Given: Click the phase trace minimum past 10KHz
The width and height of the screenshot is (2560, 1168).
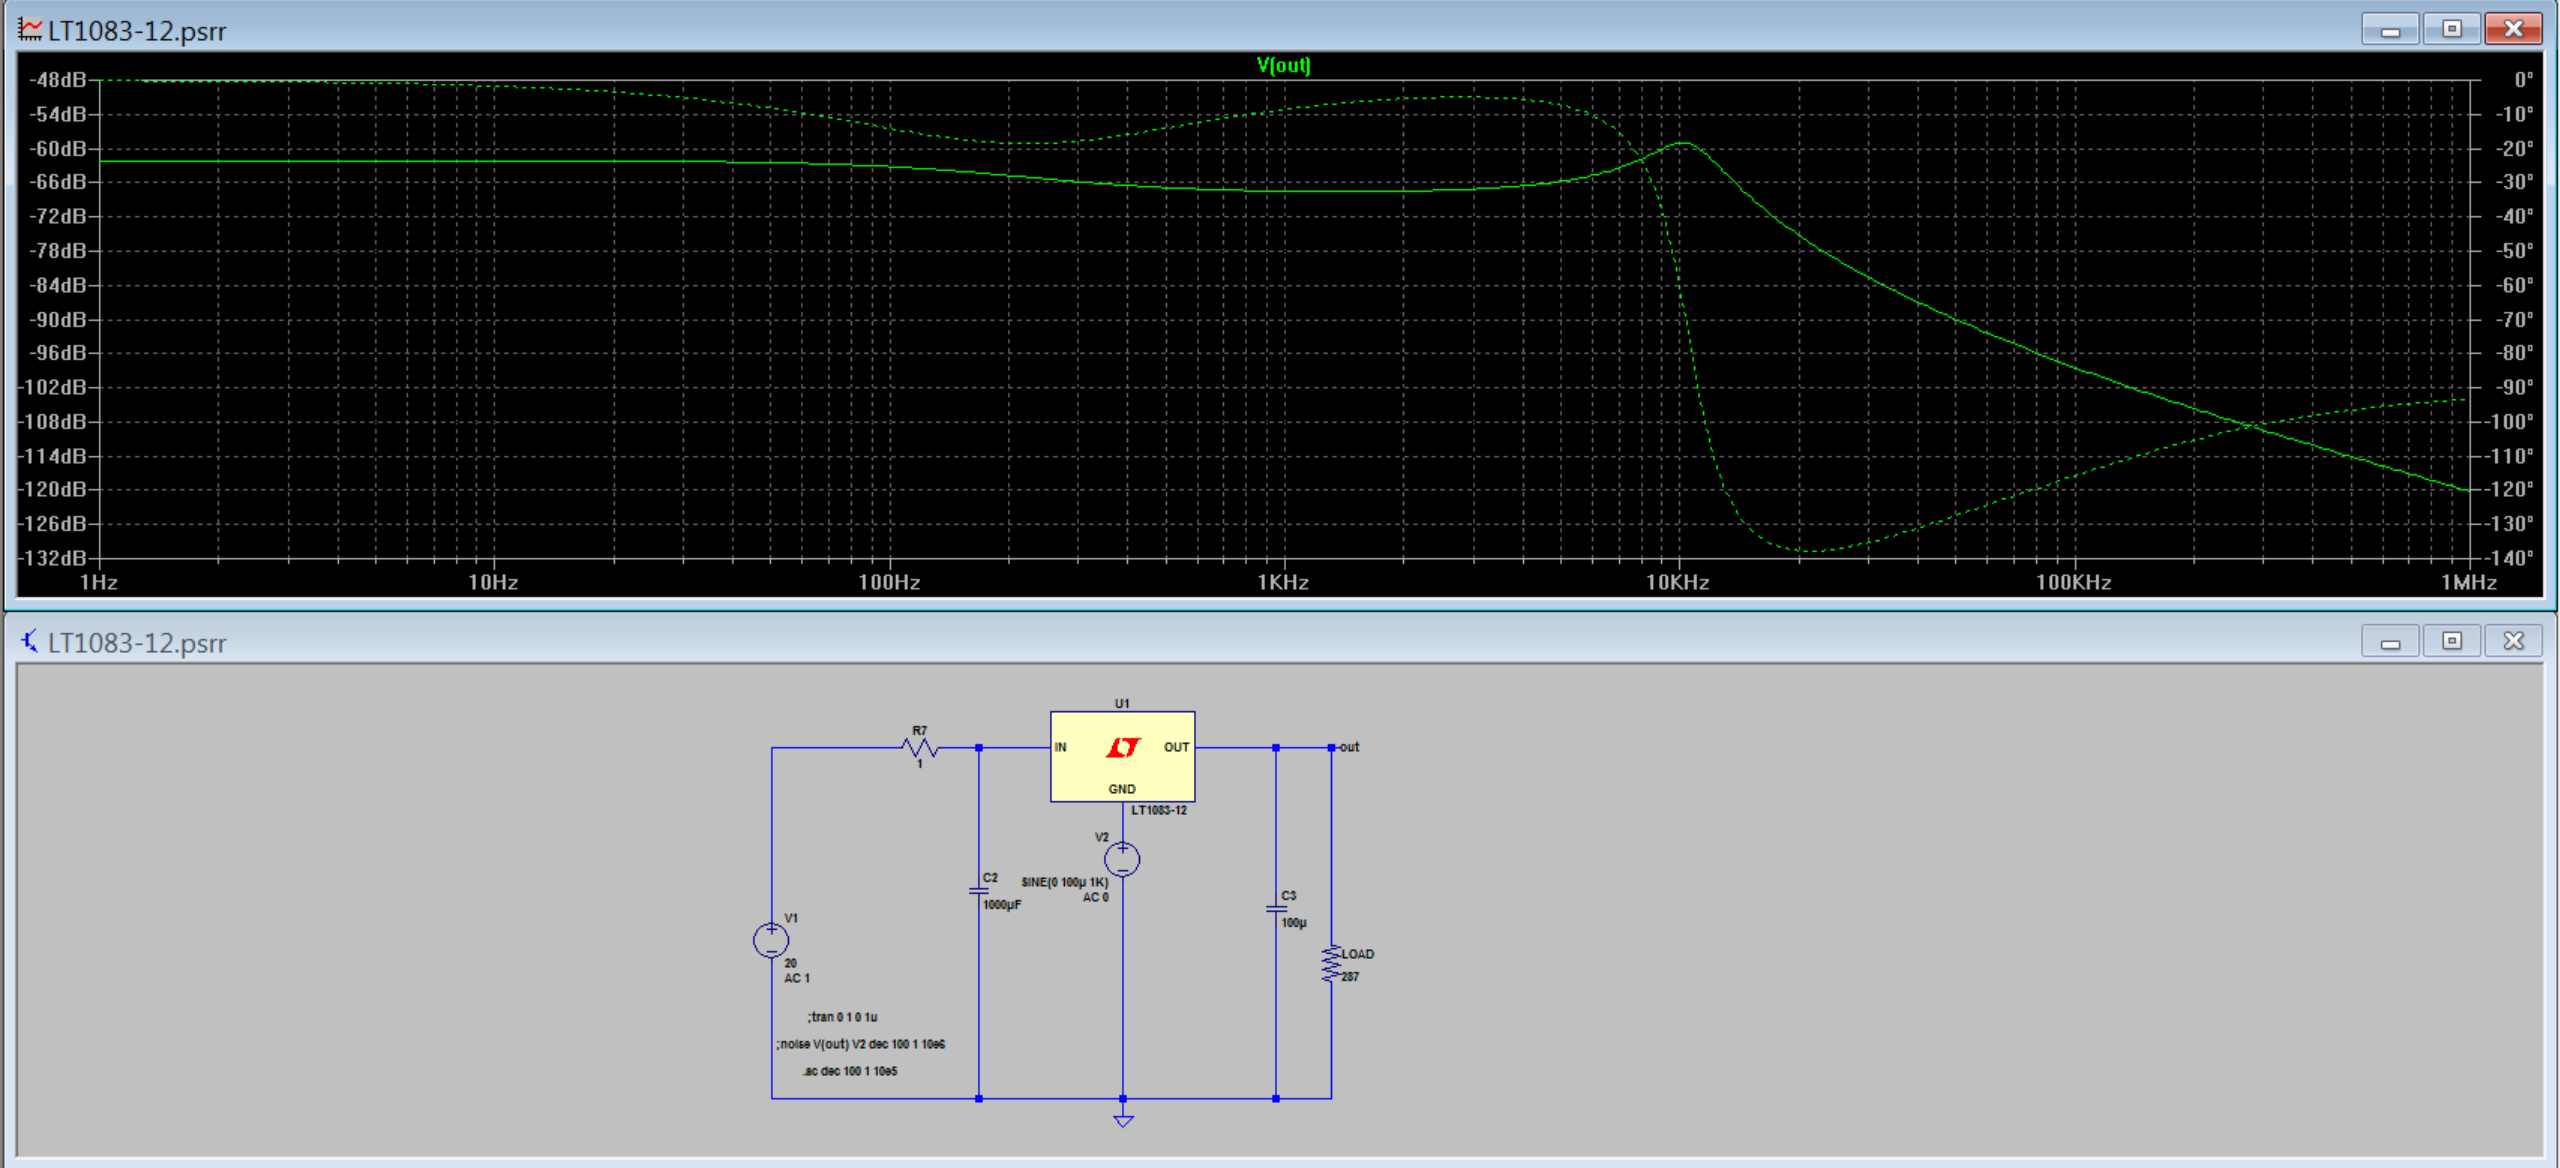Looking at the screenshot, I should coord(1812,551).
